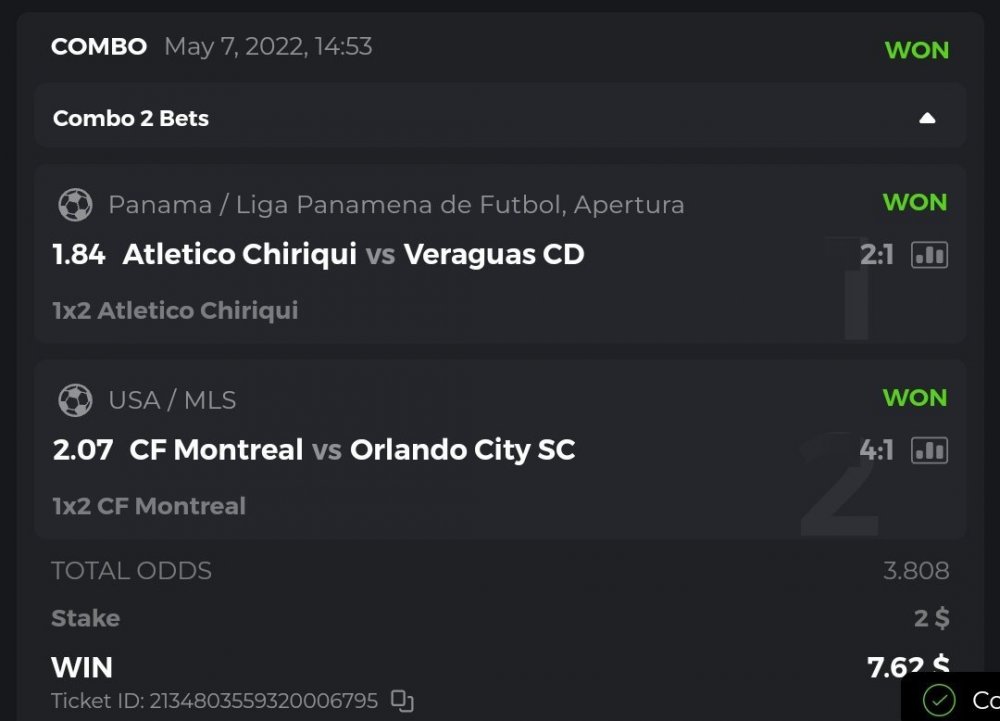Collapse the Combo 2 Bets section arrow
Viewport: 1000px width, 721px height.
point(927,118)
